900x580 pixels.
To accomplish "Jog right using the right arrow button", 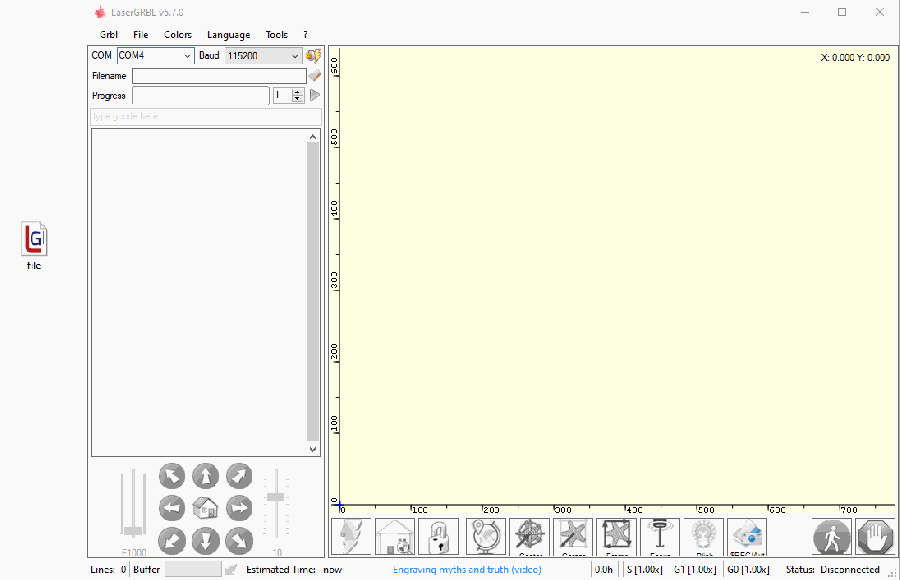I will pos(239,508).
